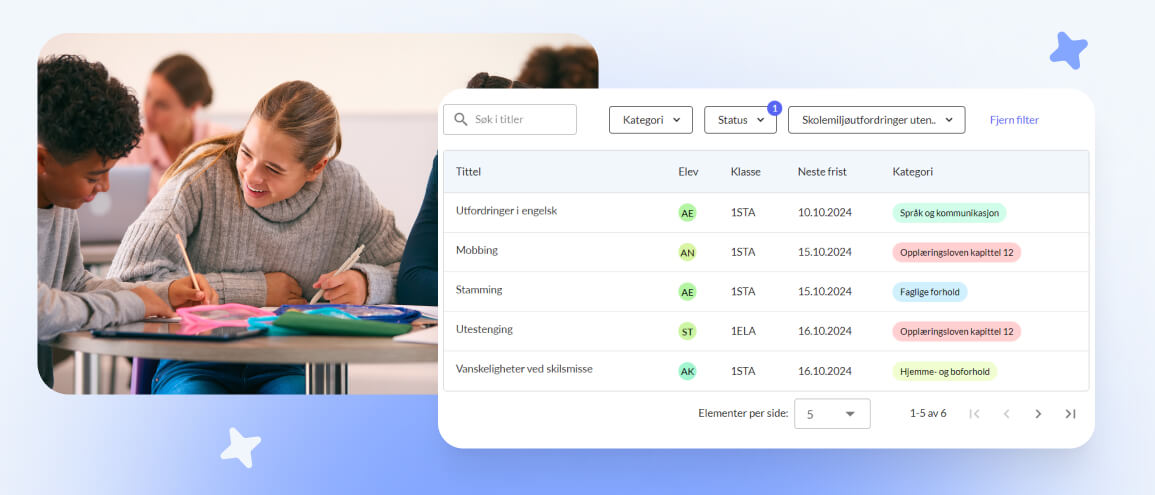Open the 'Utfordringer i engelsk' row title
This screenshot has width=1155, height=495.
click(506, 211)
